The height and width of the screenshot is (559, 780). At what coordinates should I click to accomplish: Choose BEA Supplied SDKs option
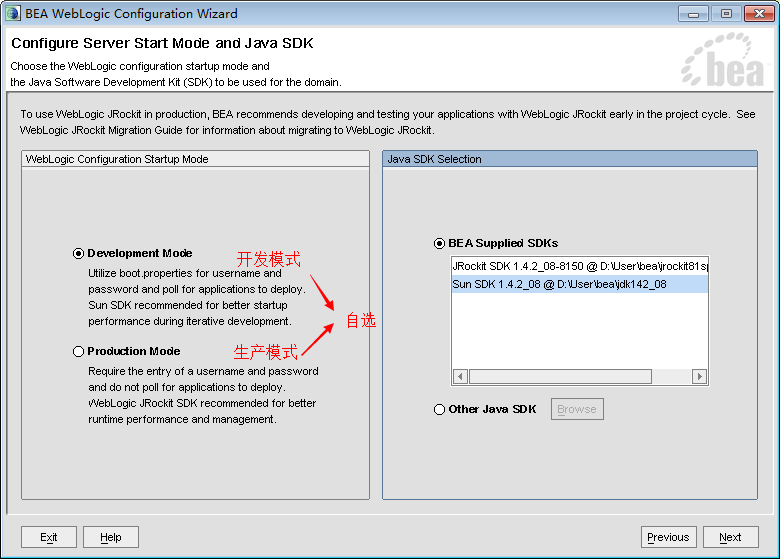(x=440, y=243)
